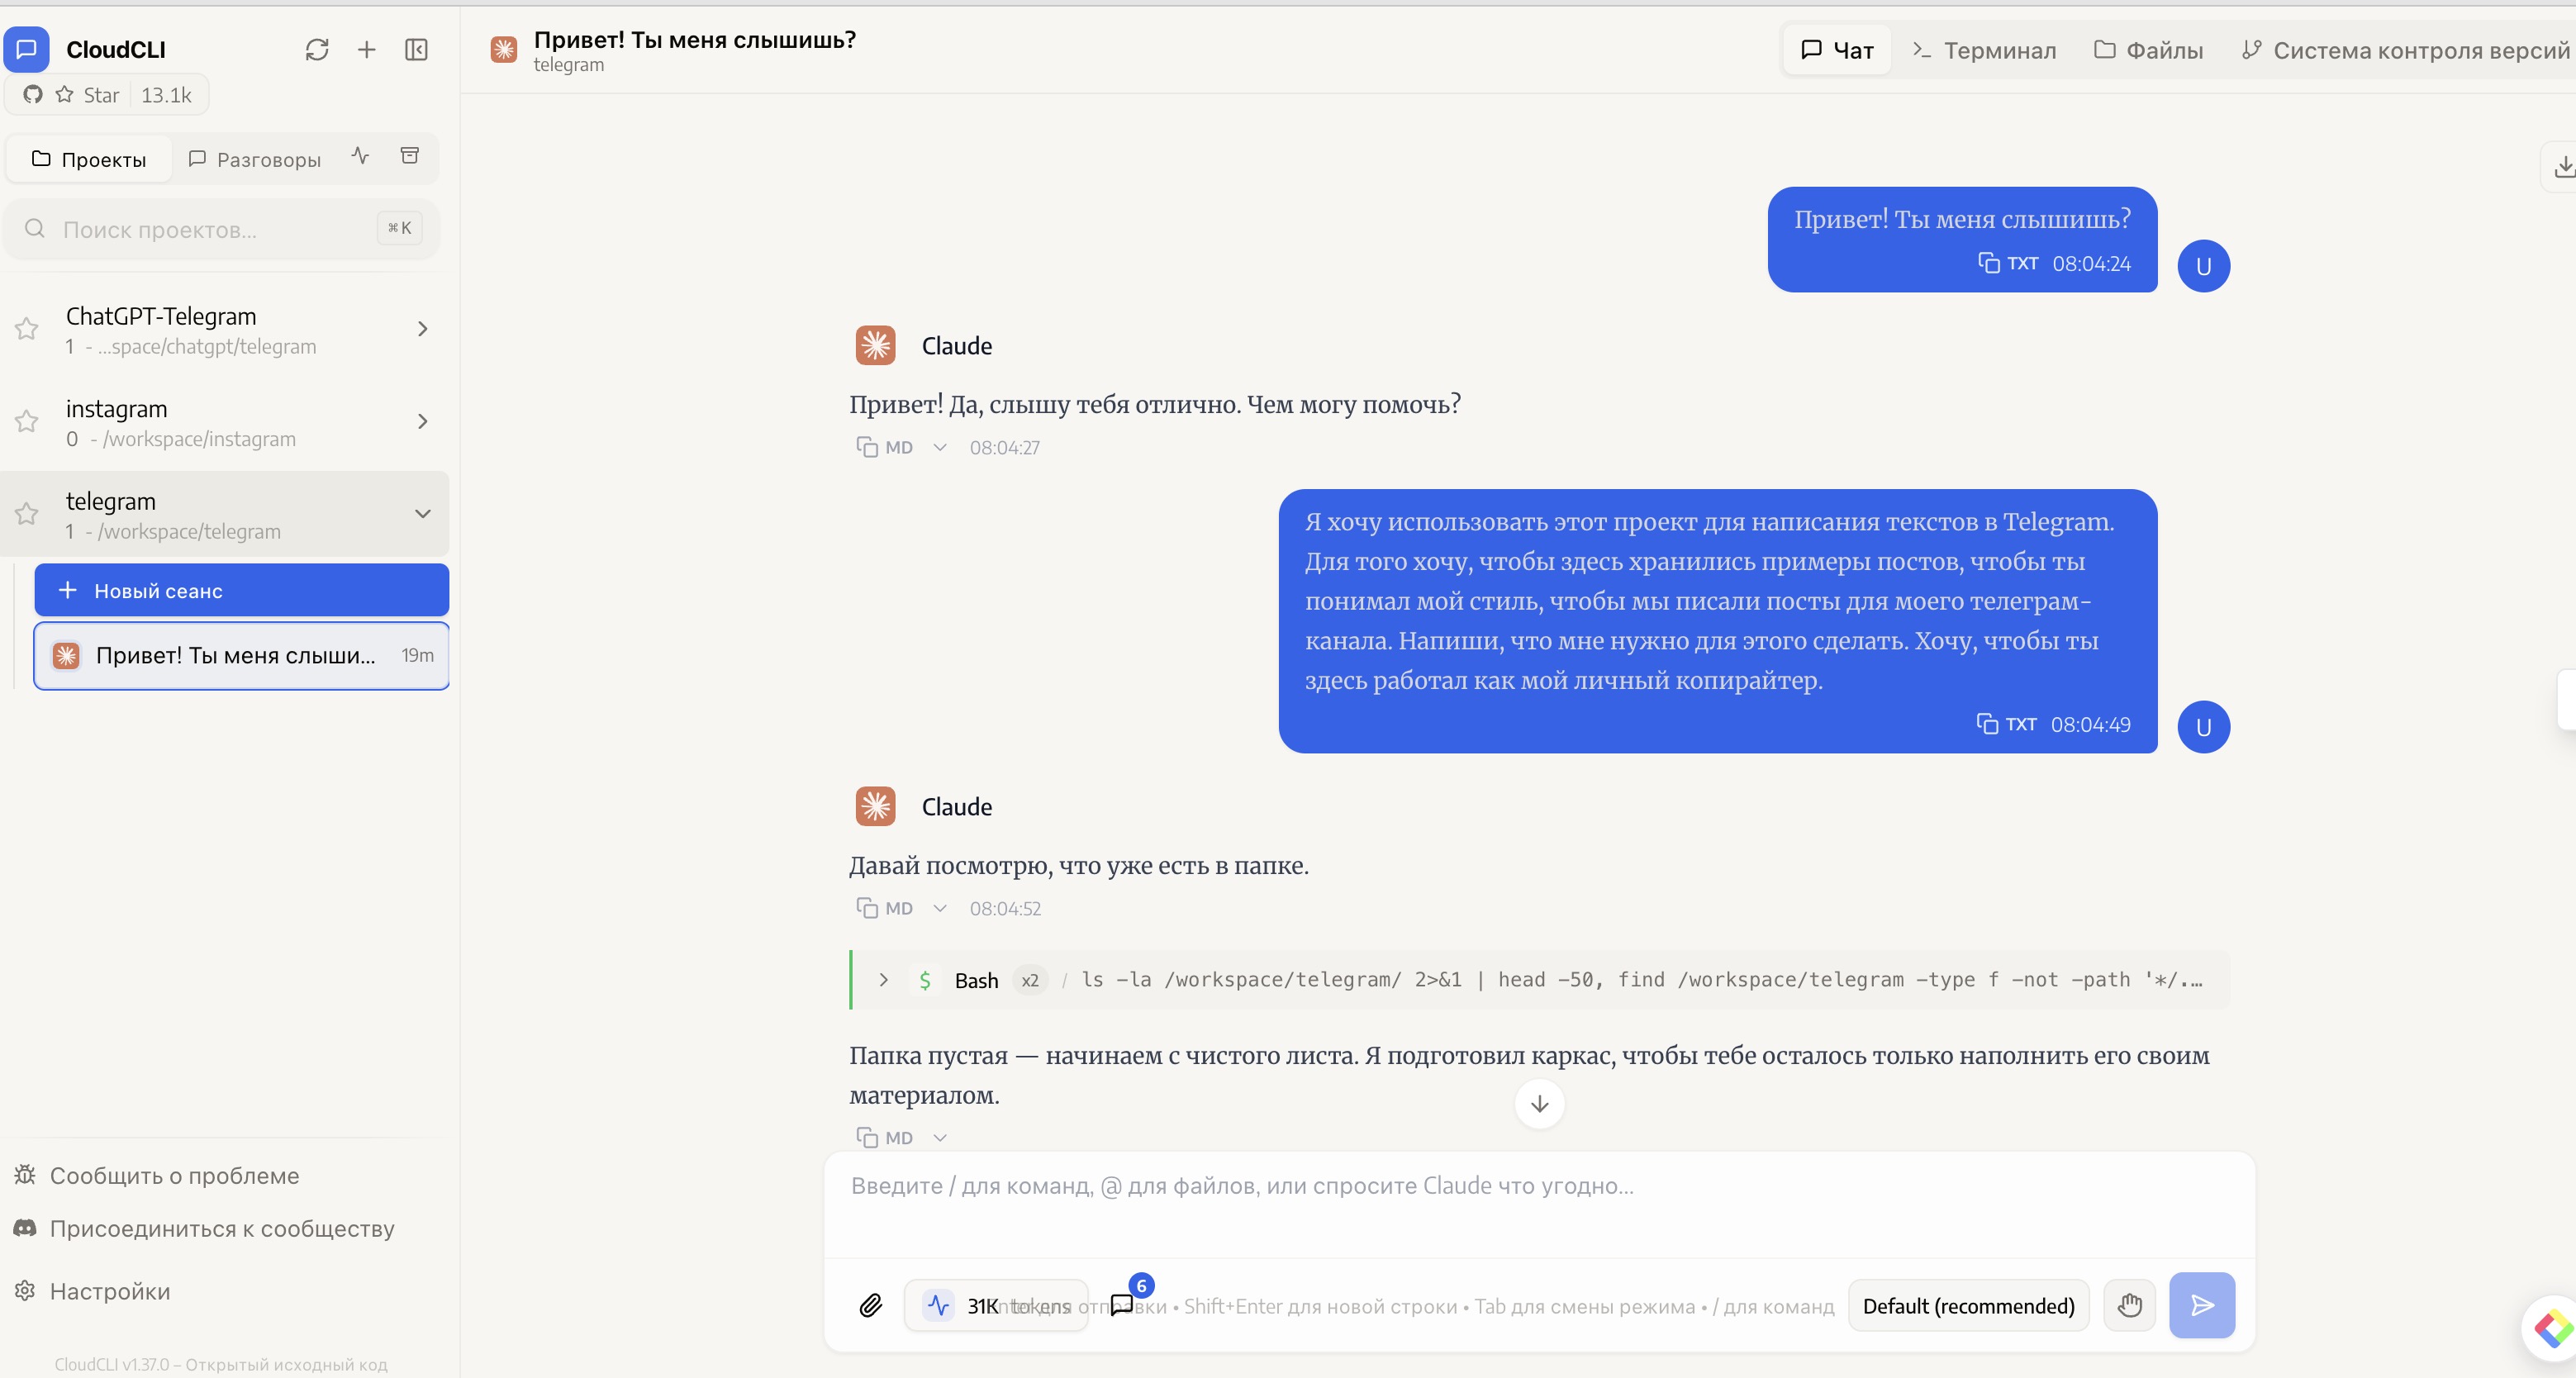Click the first message's user avatar U
The width and height of the screenshot is (2576, 1378).
click(2204, 266)
